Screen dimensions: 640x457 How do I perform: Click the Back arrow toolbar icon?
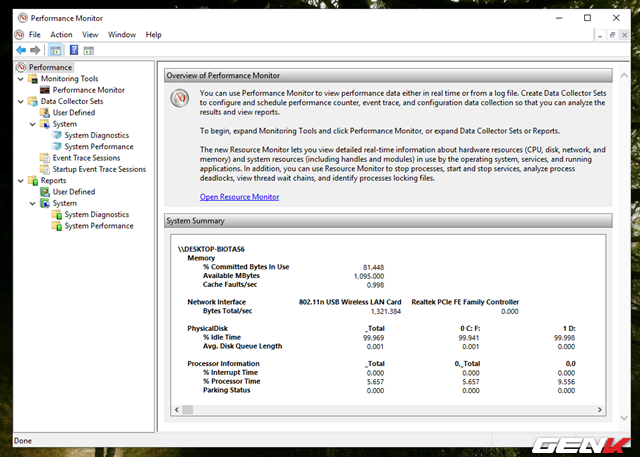click(x=21, y=50)
